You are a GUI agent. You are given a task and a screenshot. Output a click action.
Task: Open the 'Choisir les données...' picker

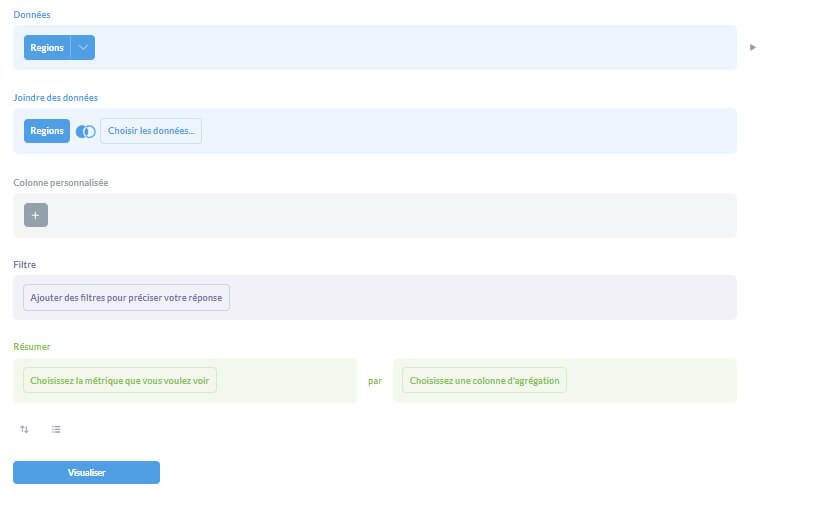click(x=151, y=131)
